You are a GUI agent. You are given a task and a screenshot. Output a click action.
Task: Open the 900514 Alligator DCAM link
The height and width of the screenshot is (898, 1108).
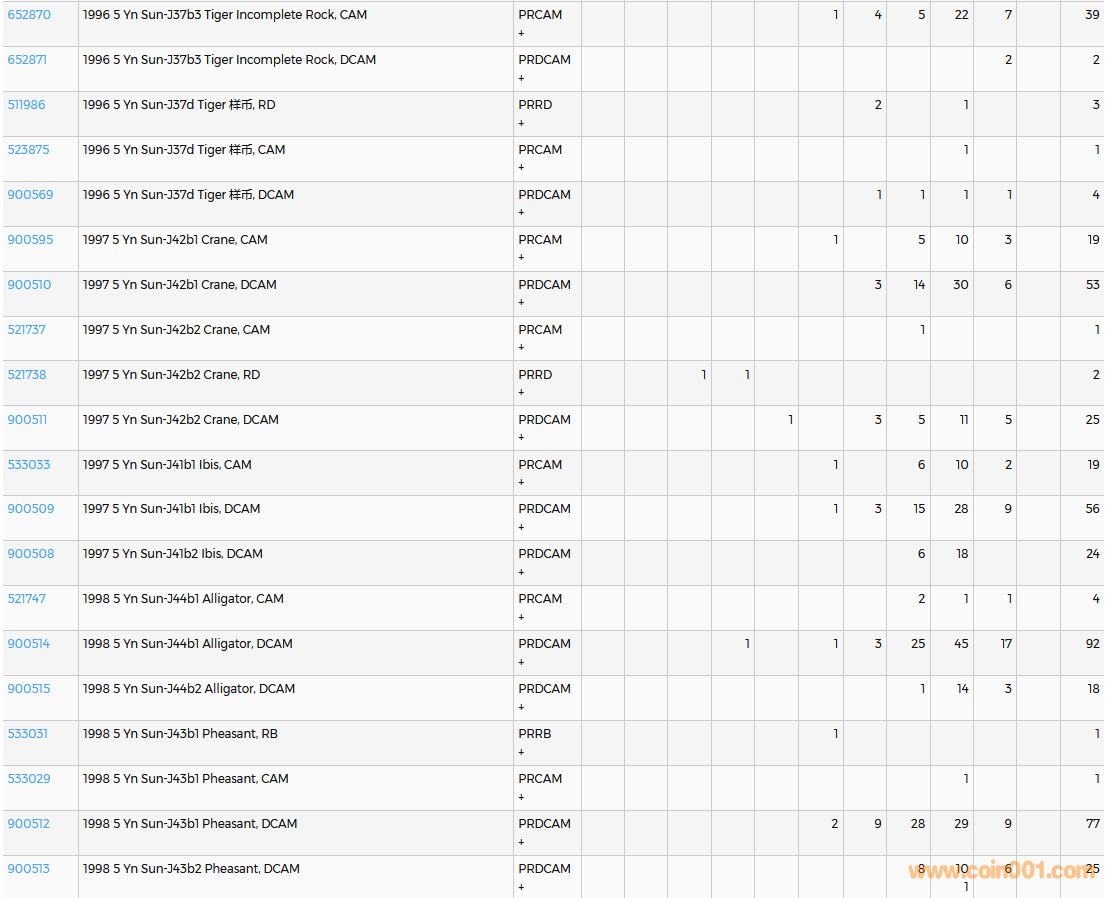[x=28, y=644]
